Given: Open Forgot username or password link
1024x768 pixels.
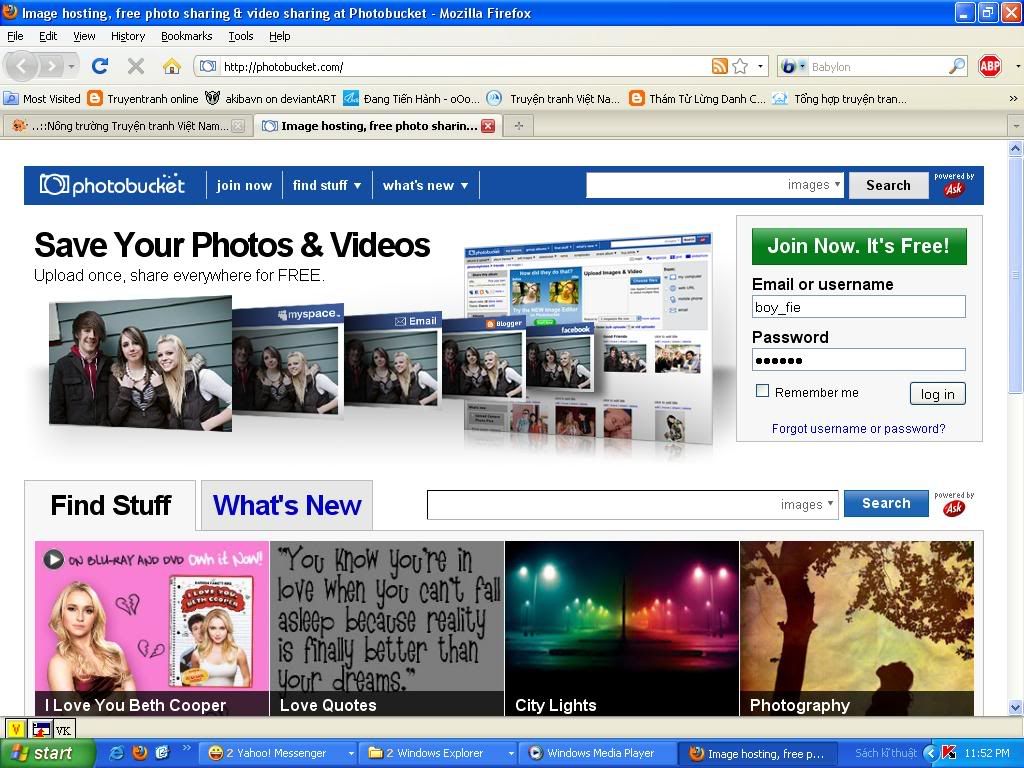Looking at the screenshot, I should coord(858,429).
